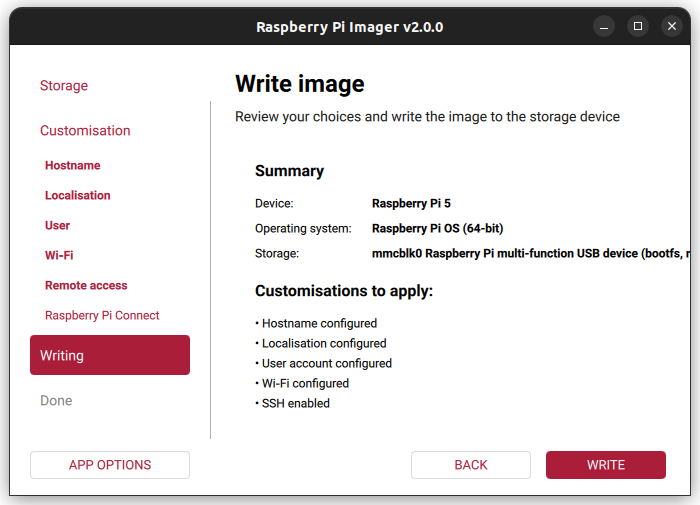Open APP OPTIONS
Viewport: 700px width, 505px height.
110,465
